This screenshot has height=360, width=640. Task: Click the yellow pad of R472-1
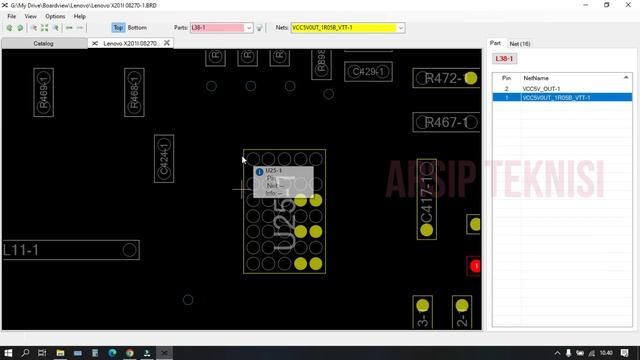pyautogui.click(x=471, y=78)
